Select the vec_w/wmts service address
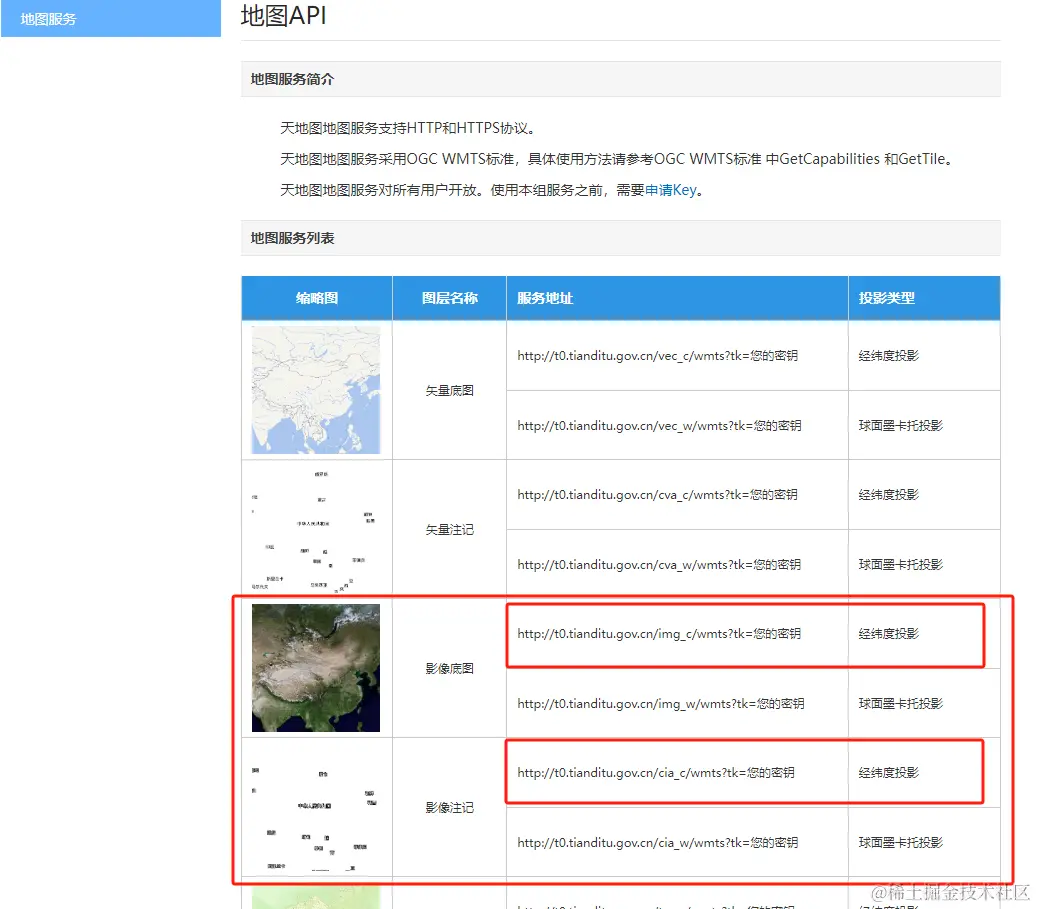The height and width of the screenshot is (909, 1037). (x=659, y=425)
